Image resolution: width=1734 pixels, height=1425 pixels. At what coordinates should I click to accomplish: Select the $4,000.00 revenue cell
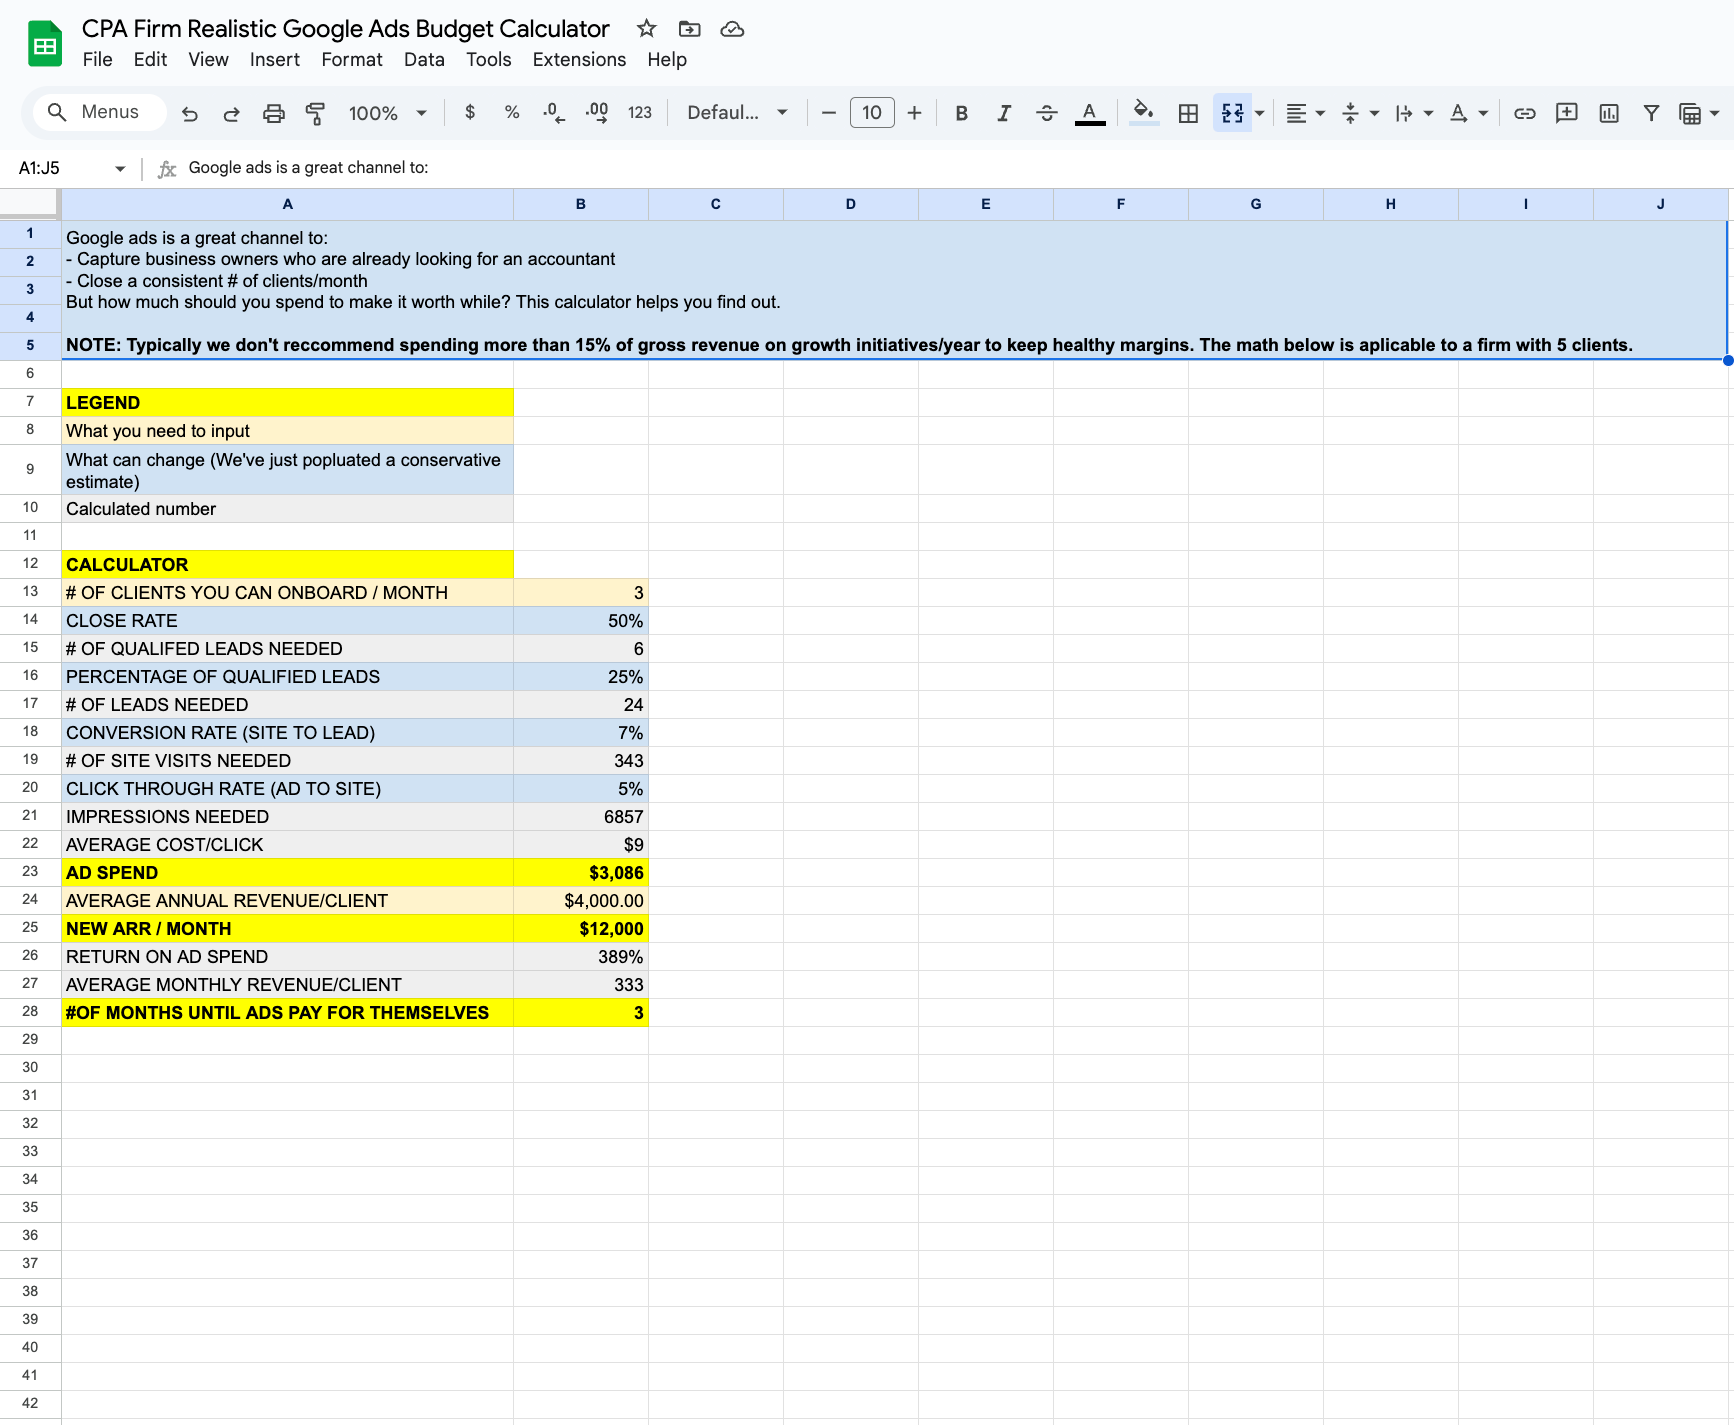pyautogui.click(x=581, y=901)
